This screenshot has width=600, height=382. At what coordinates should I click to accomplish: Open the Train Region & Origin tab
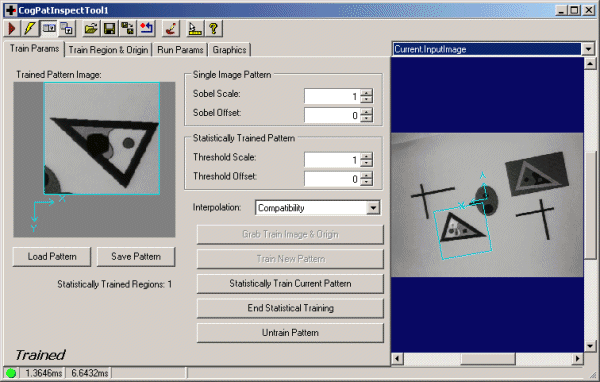coord(108,50)
